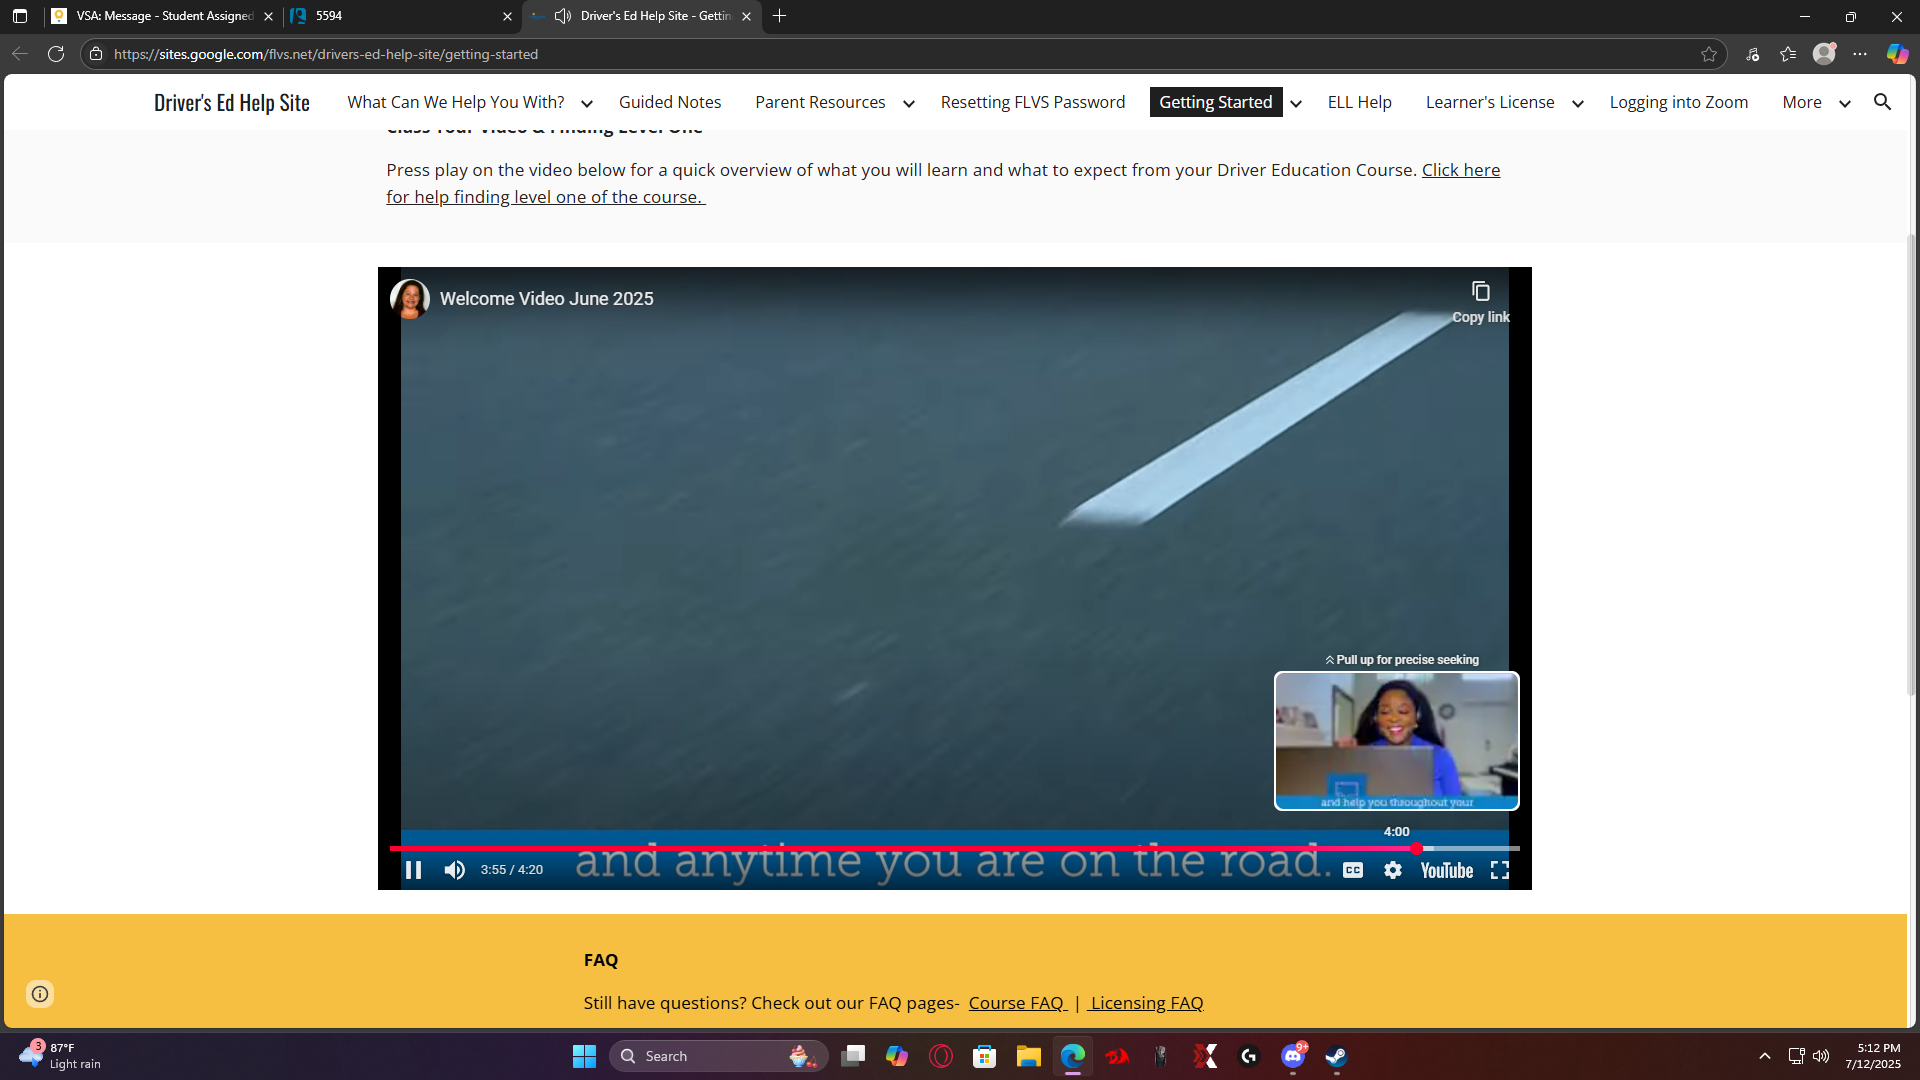Open the site search magnifier icon
Viewport: 1920px width, 1080px height.
(x=1882, y=102)
